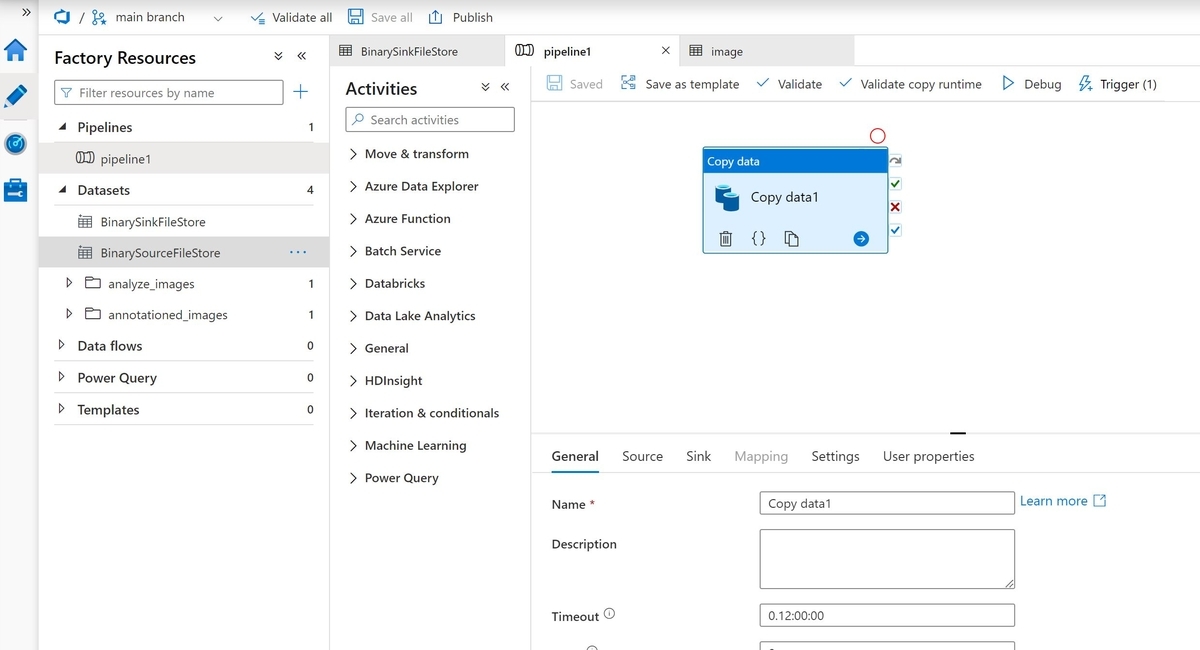1200x650 pixels.
Task: Click Validate copy runtime
Action: tap(910, 84)
